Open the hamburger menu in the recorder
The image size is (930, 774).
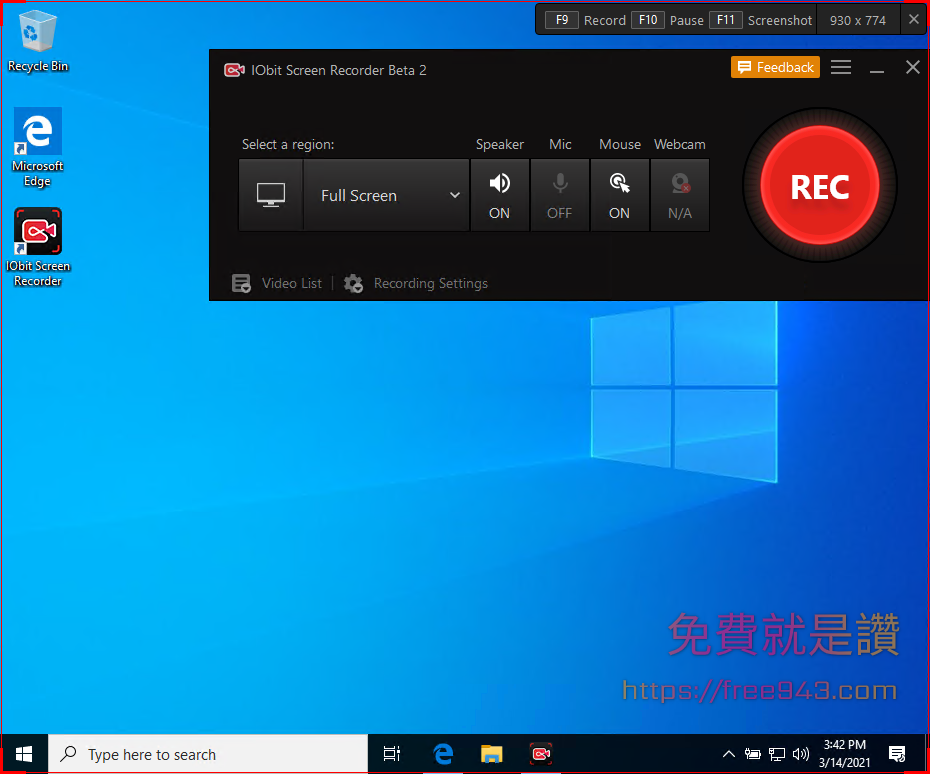[x=841, y=67]
